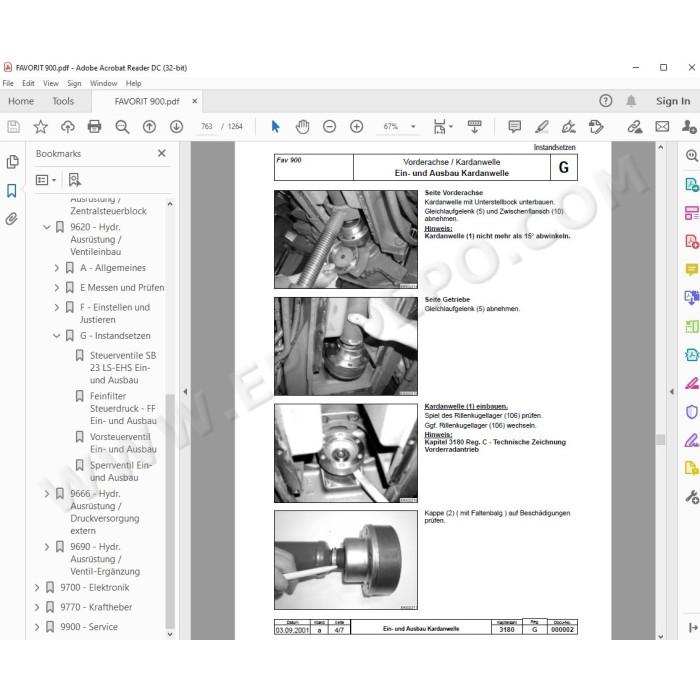700x700 pixels.
Task: Star this file as favorite
Action: 41,127
